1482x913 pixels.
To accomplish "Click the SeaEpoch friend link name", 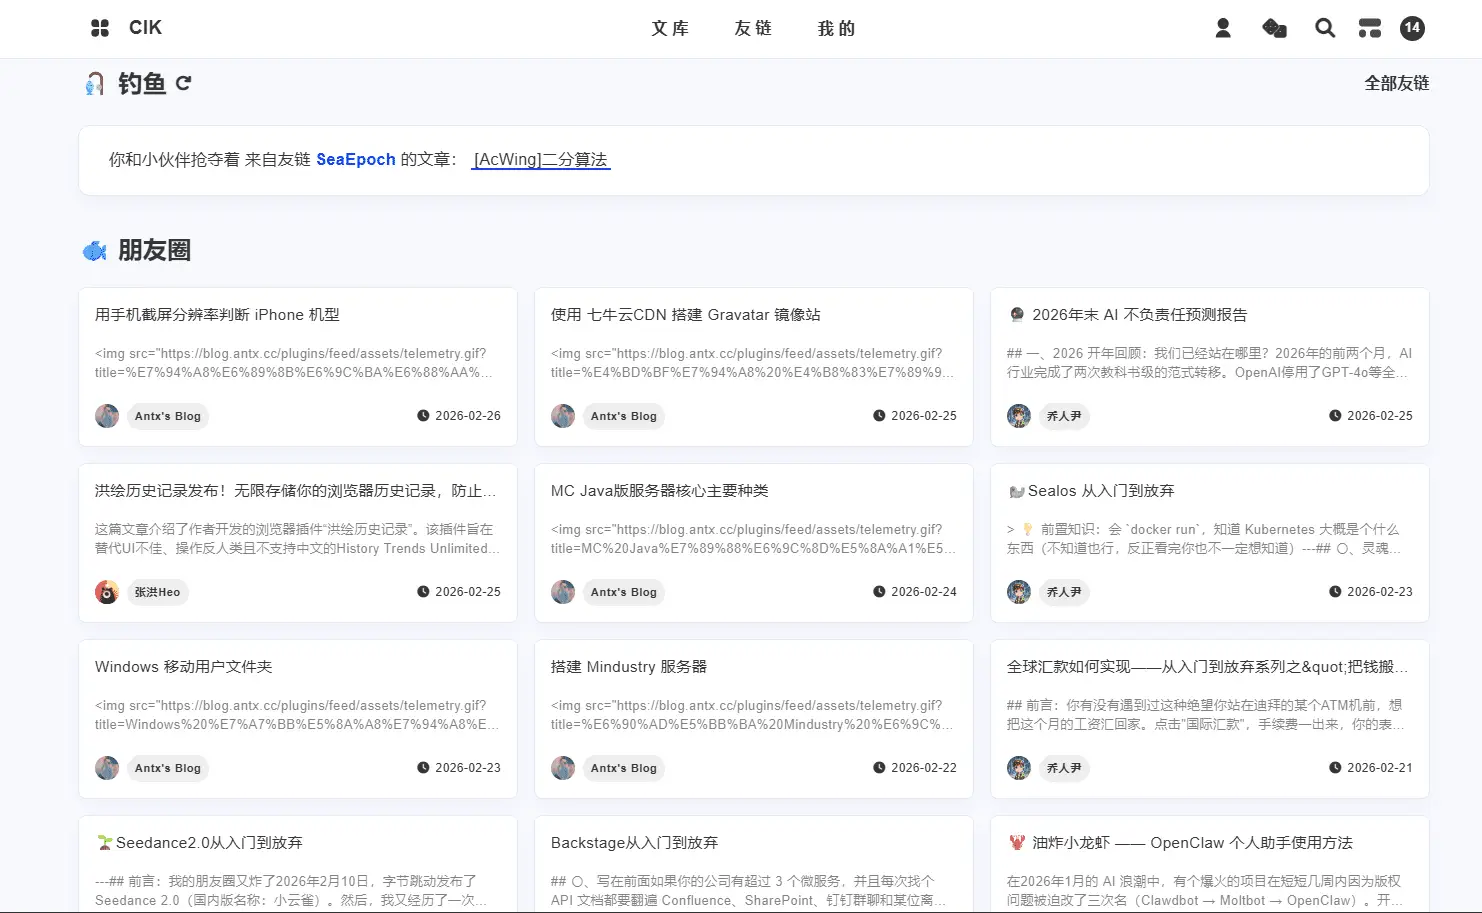I will click(355, 159).
